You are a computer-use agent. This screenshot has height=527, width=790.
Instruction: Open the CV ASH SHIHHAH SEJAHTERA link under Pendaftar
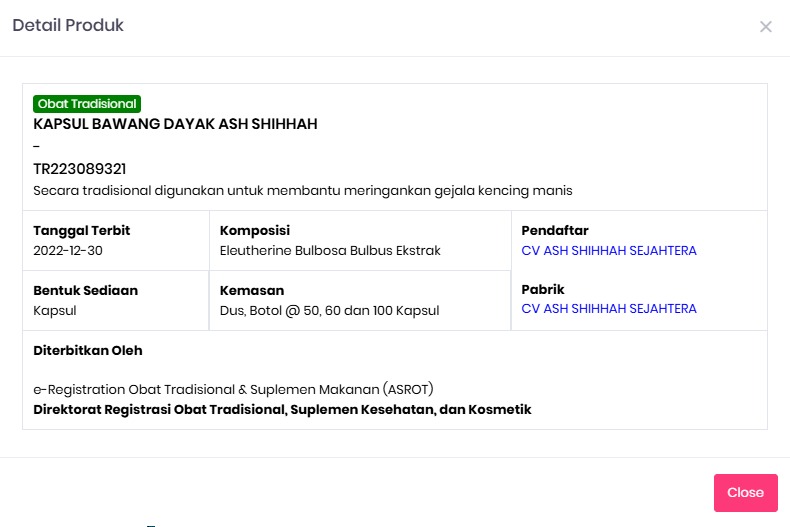[x=608, y=251]
